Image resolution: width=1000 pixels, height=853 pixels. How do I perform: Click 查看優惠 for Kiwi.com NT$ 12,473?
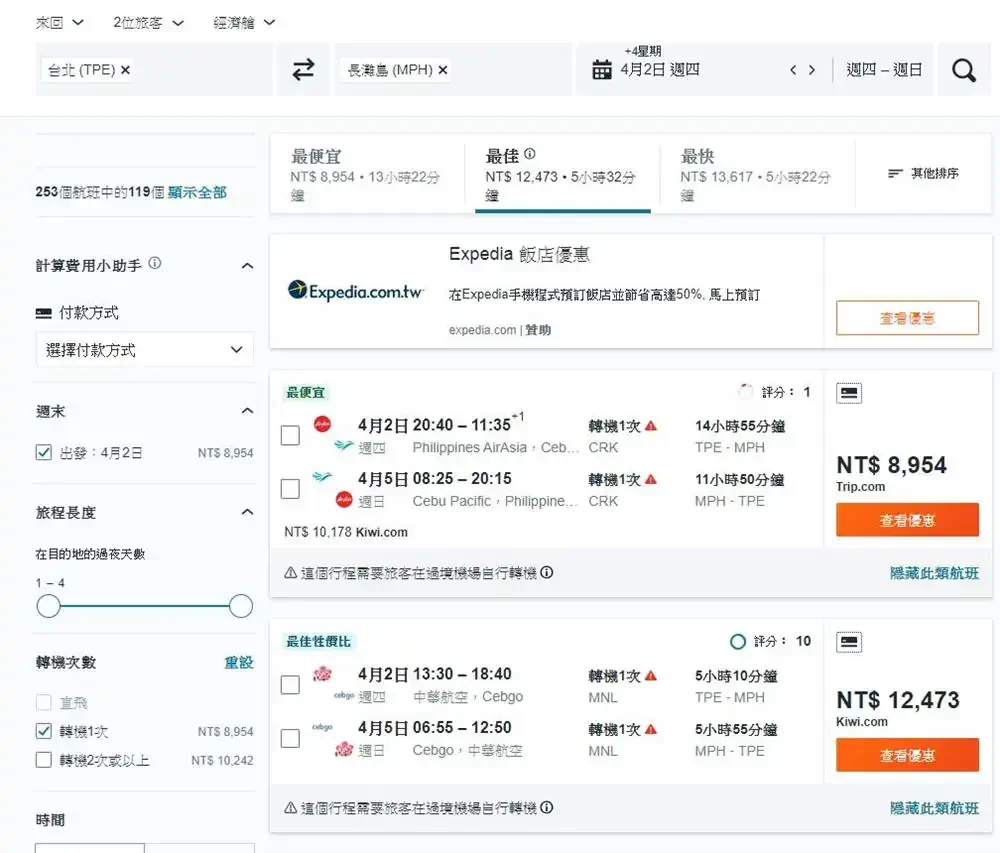(907, 755)
